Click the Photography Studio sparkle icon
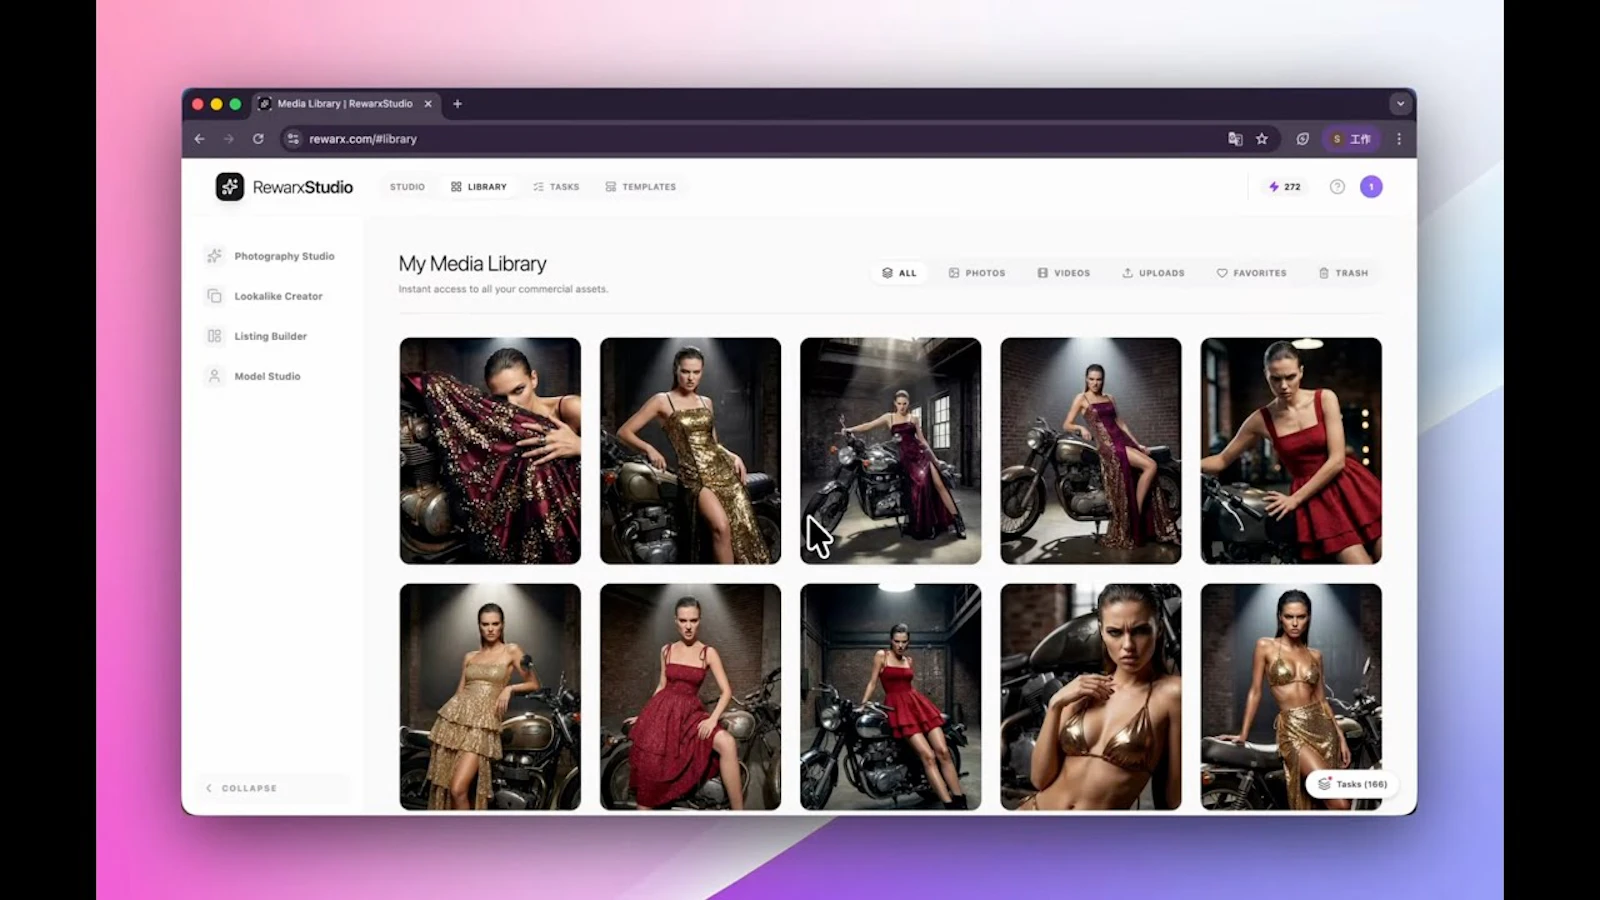 click(x=214, y=256)
